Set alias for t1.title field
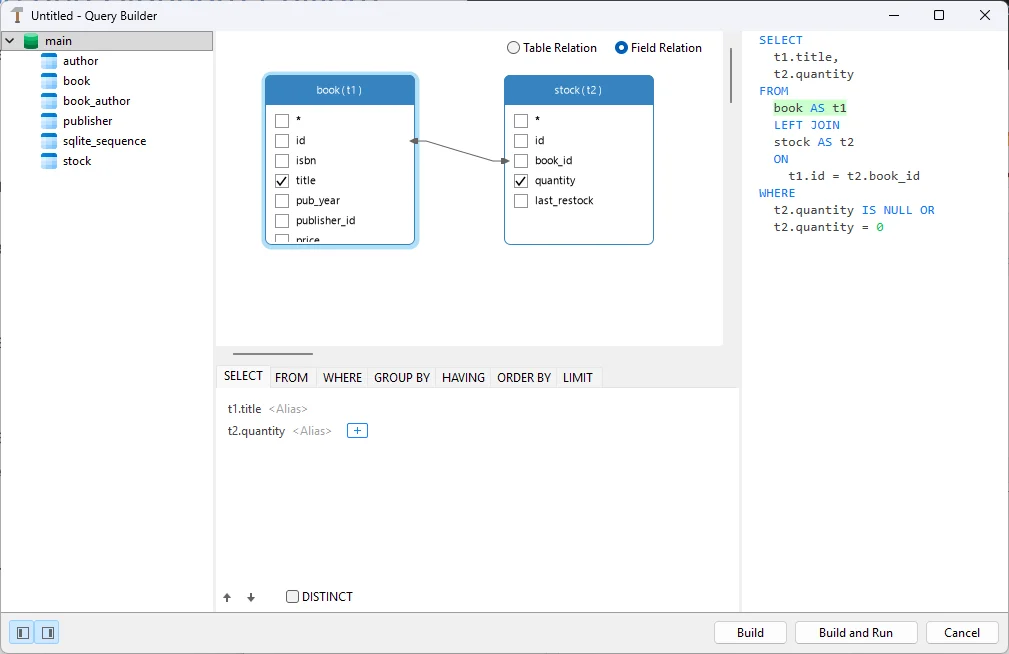This screenshot has height=654, width=1009. tap(288, 409)
